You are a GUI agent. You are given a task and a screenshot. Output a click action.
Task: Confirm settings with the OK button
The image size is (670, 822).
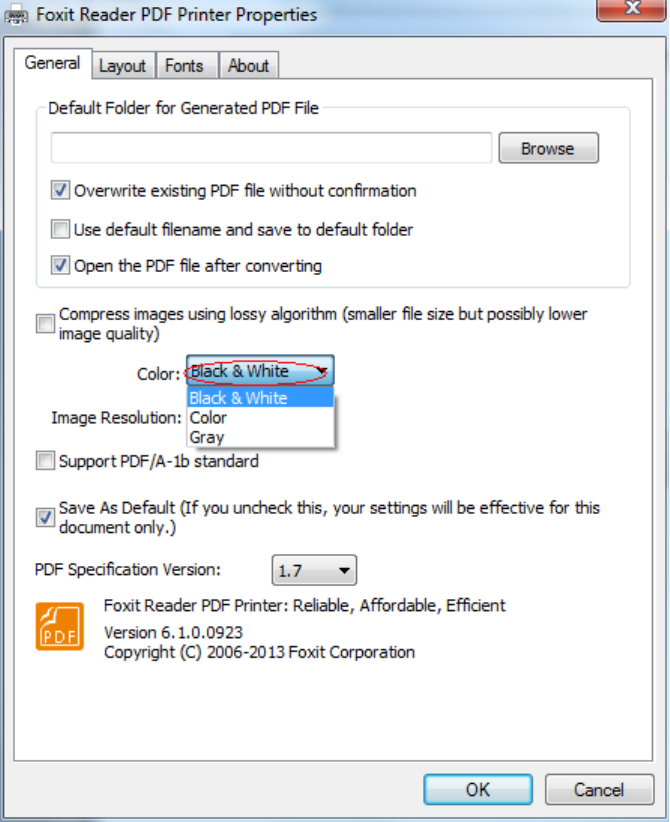tap(477, 789)
